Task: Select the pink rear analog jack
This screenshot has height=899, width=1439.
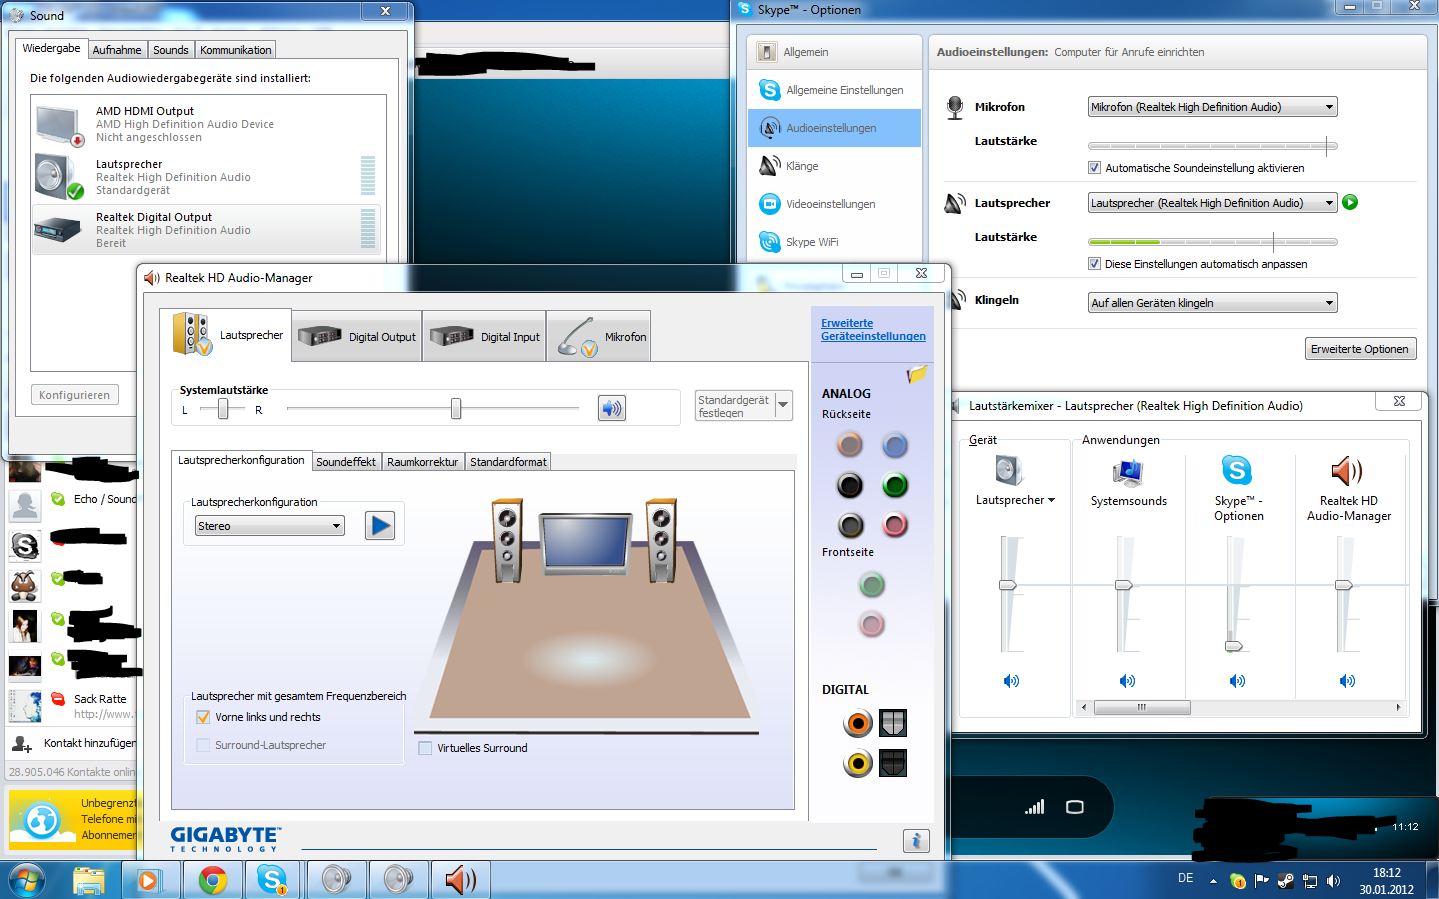Action: tap(895, 525)
